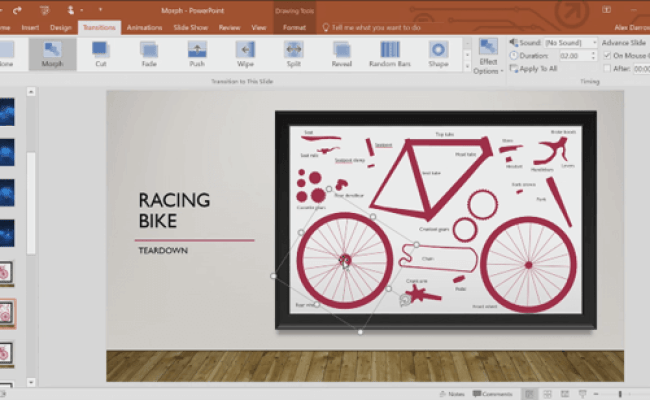The width and height of the screenshot is (650, 400).
Task: Click the chain shape on slide
Action: coord(438,258)
